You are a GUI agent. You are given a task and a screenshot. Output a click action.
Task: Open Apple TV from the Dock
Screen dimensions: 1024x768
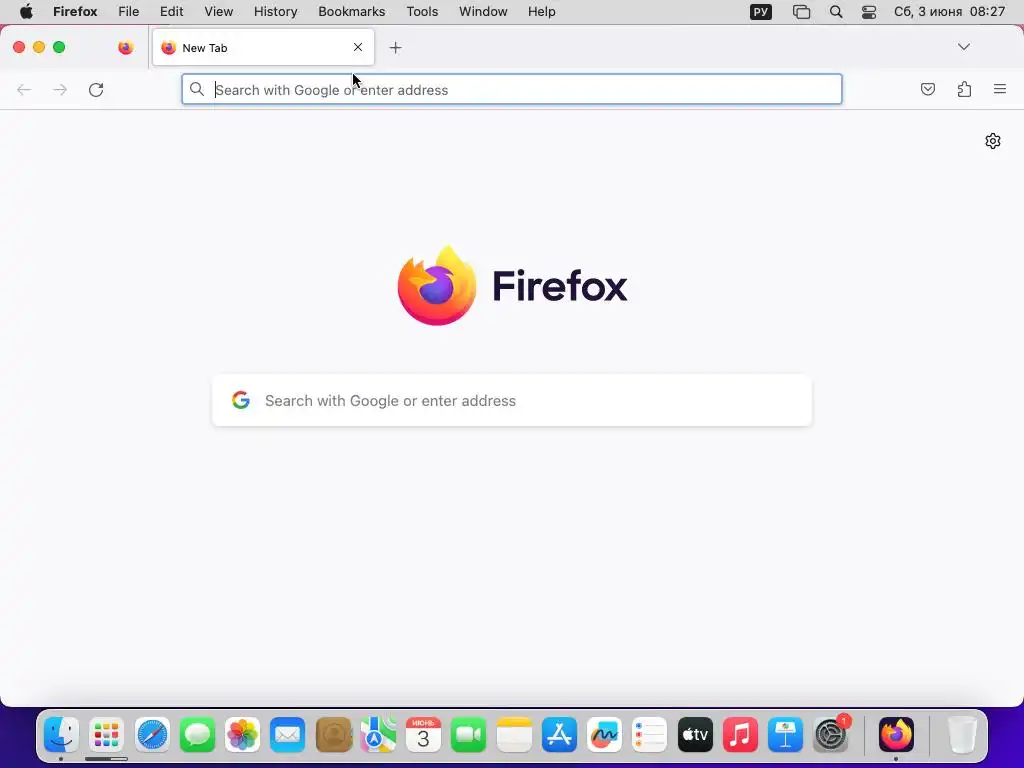point(695,735)
